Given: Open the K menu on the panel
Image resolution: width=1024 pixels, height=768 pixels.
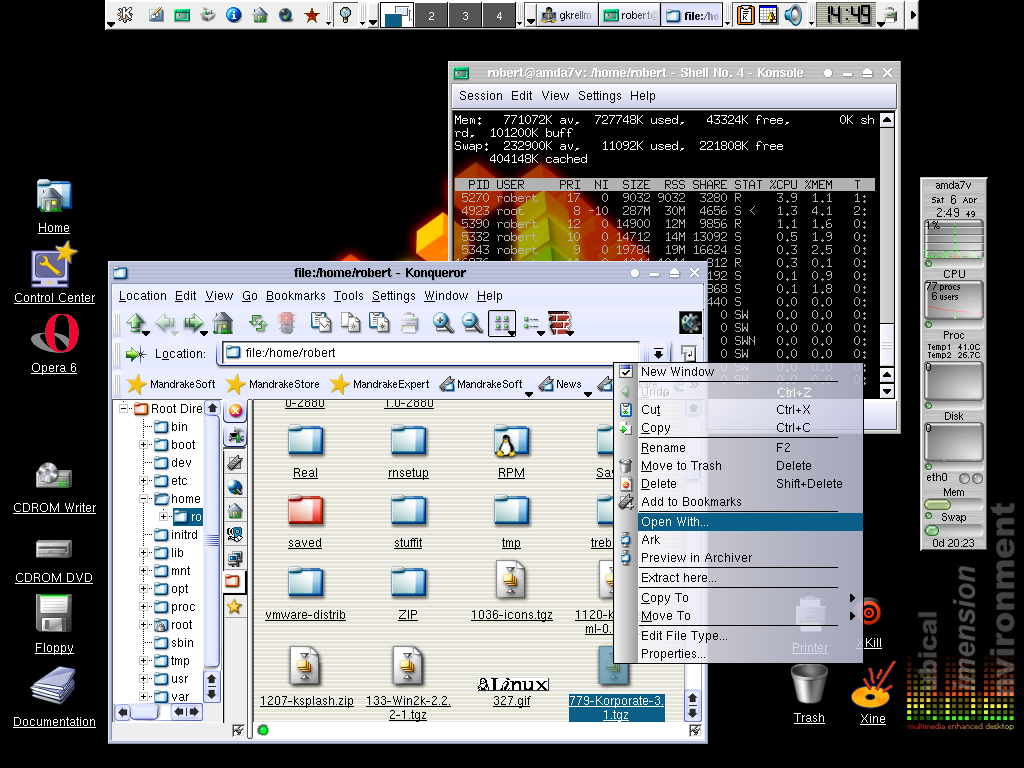Looking at the screenshot, I should click(x=125, y=14).
